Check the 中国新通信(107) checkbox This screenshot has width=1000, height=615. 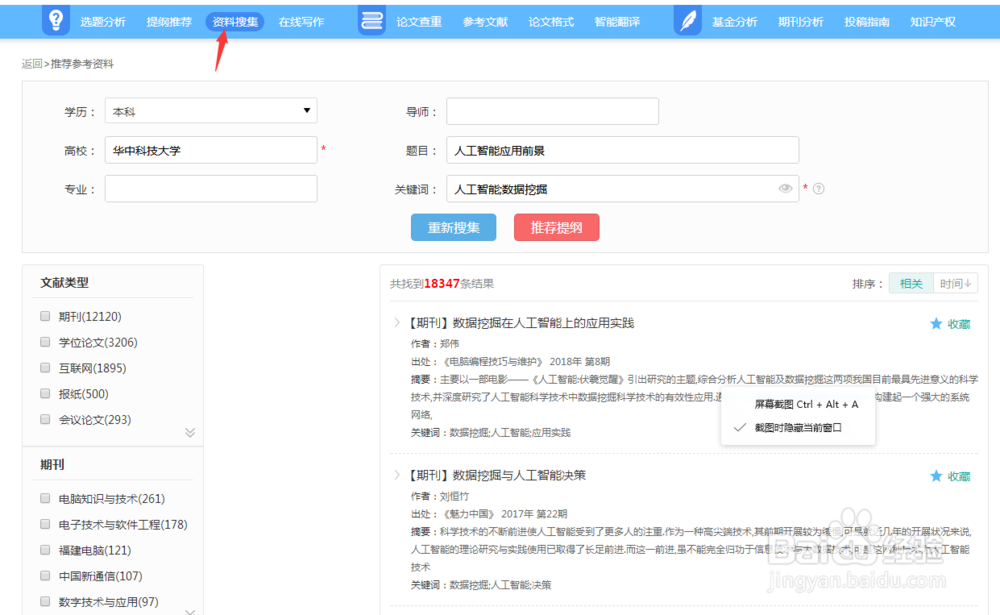click(x=45, y=575)
